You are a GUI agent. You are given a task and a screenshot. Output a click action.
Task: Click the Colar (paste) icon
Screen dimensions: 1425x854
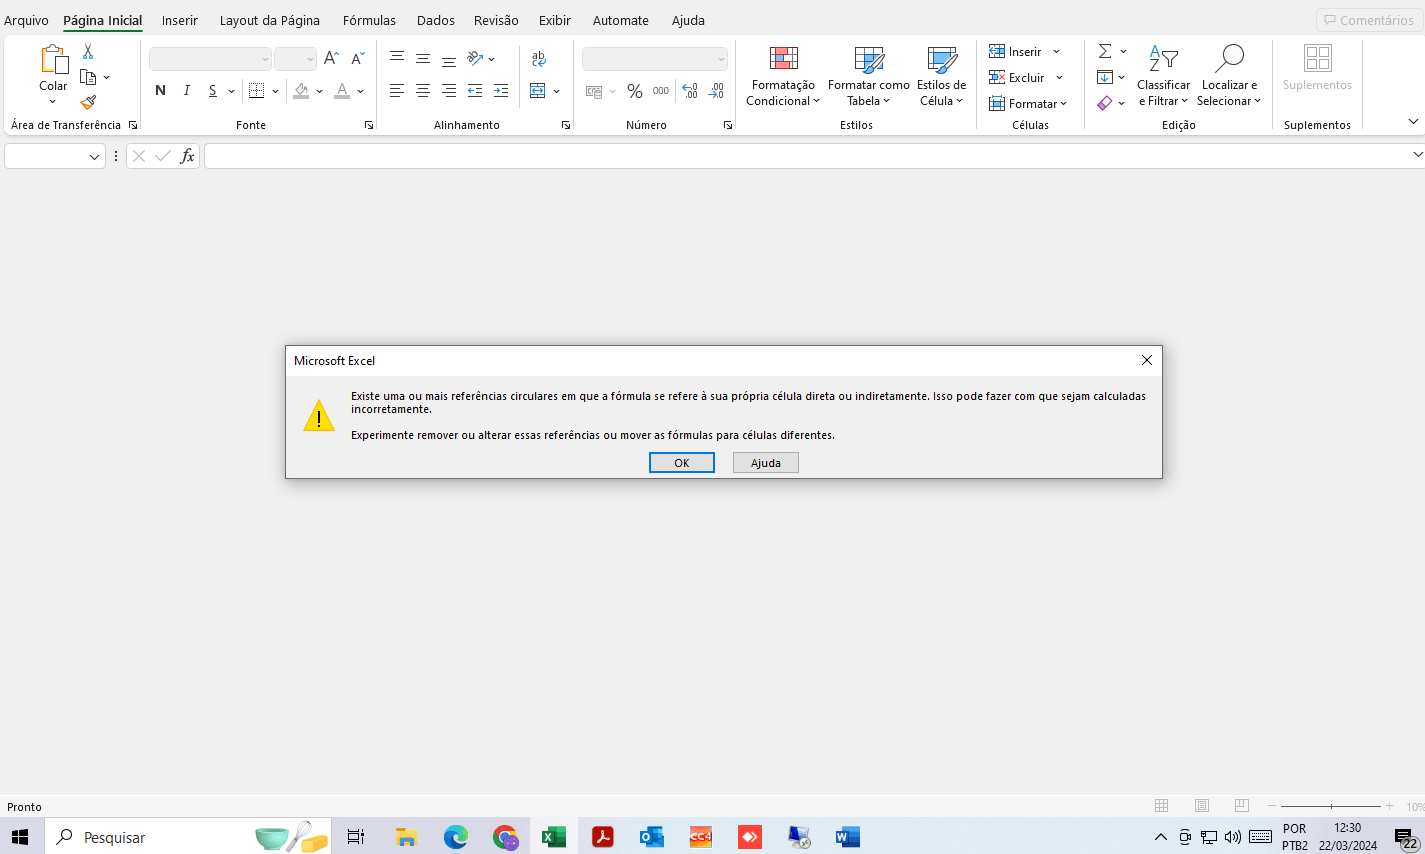53,60
